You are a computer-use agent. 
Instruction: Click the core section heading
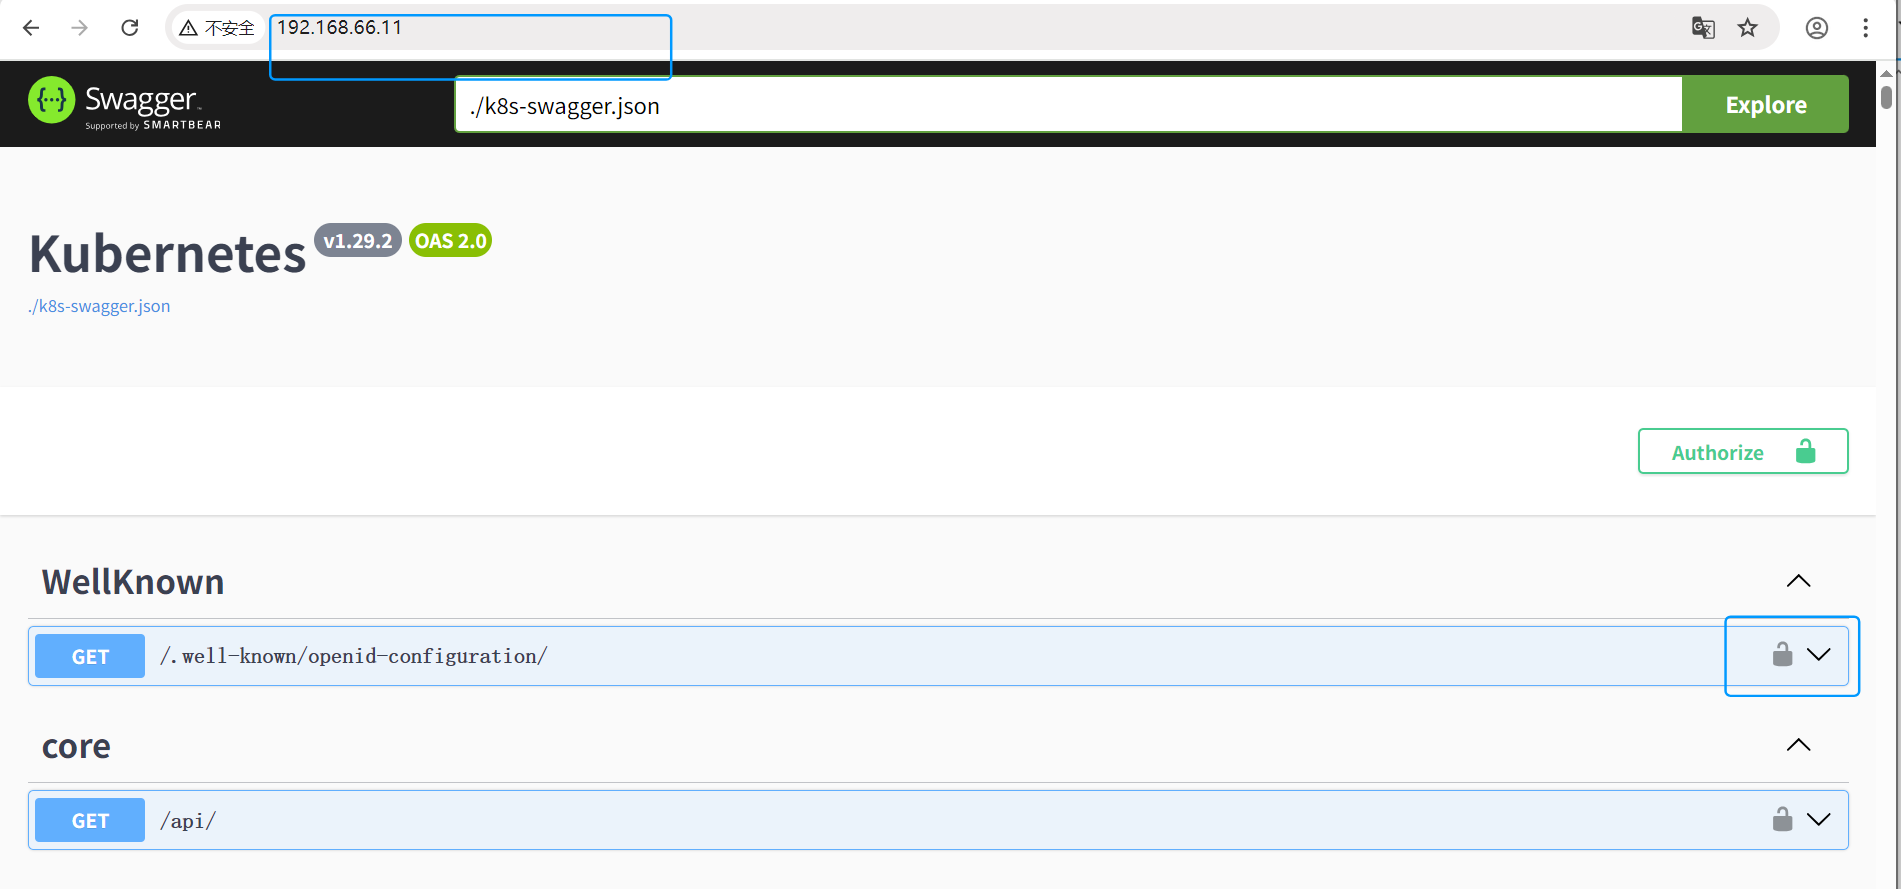click(76, 746)
